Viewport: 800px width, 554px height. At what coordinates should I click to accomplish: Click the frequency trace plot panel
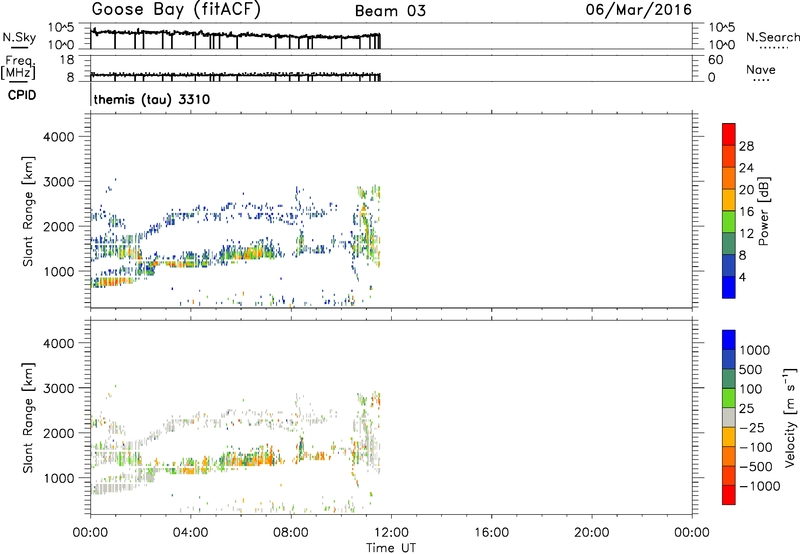(391, 68)
